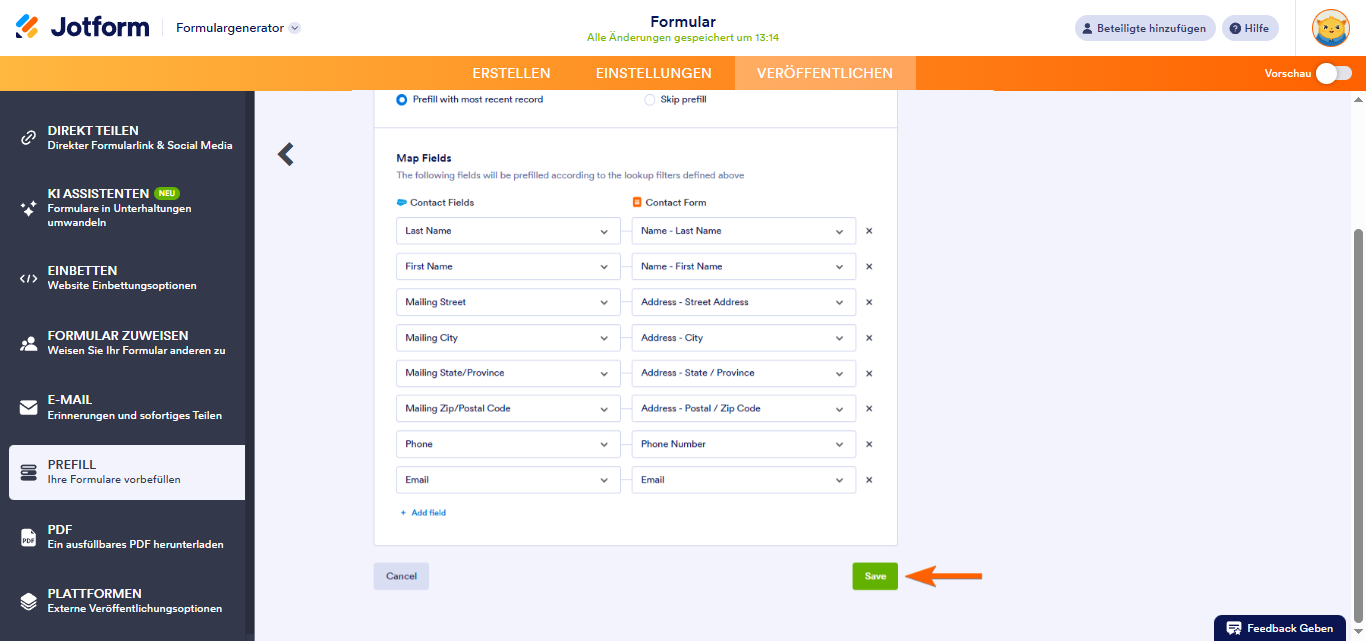The height and width of the screenshot is (641, 1366).
Task: Select the Skip prefill option
Action: (x=650, y=100)
